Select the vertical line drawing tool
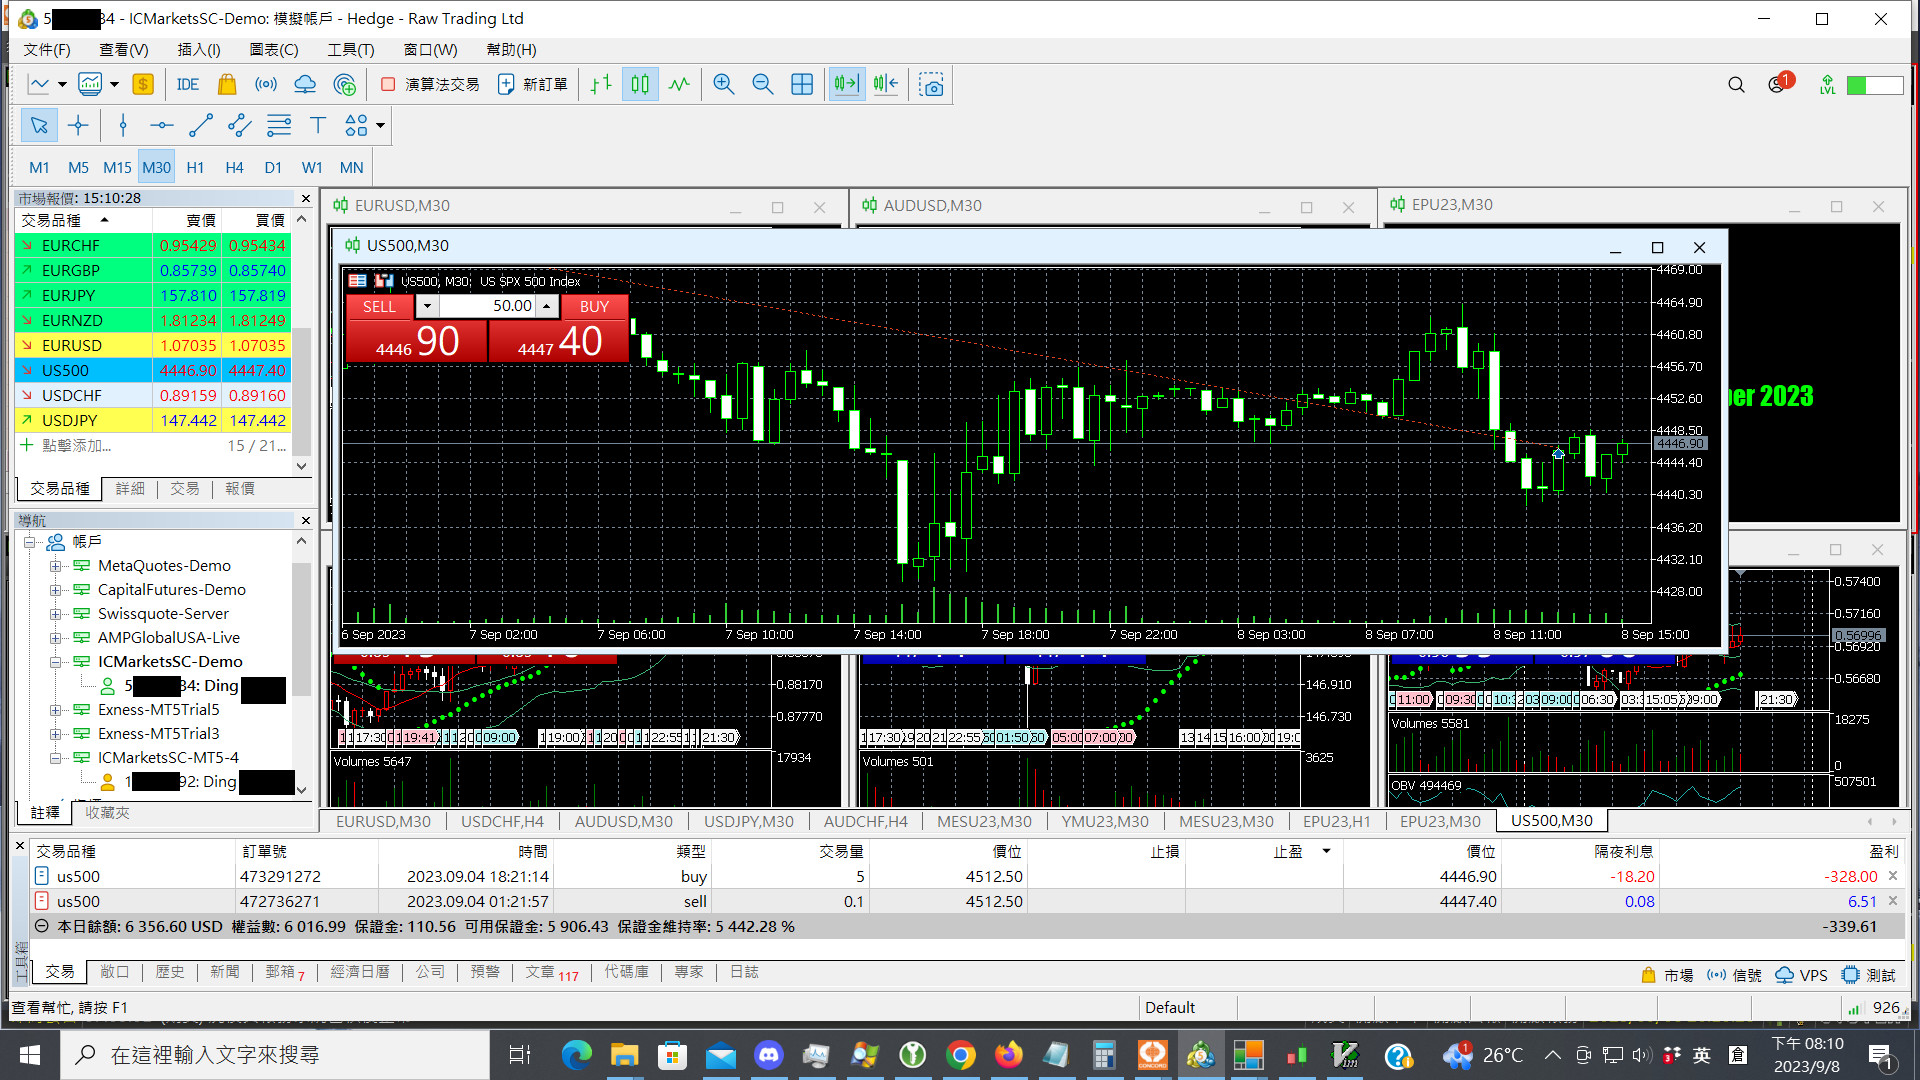 [x=123, y=125]
